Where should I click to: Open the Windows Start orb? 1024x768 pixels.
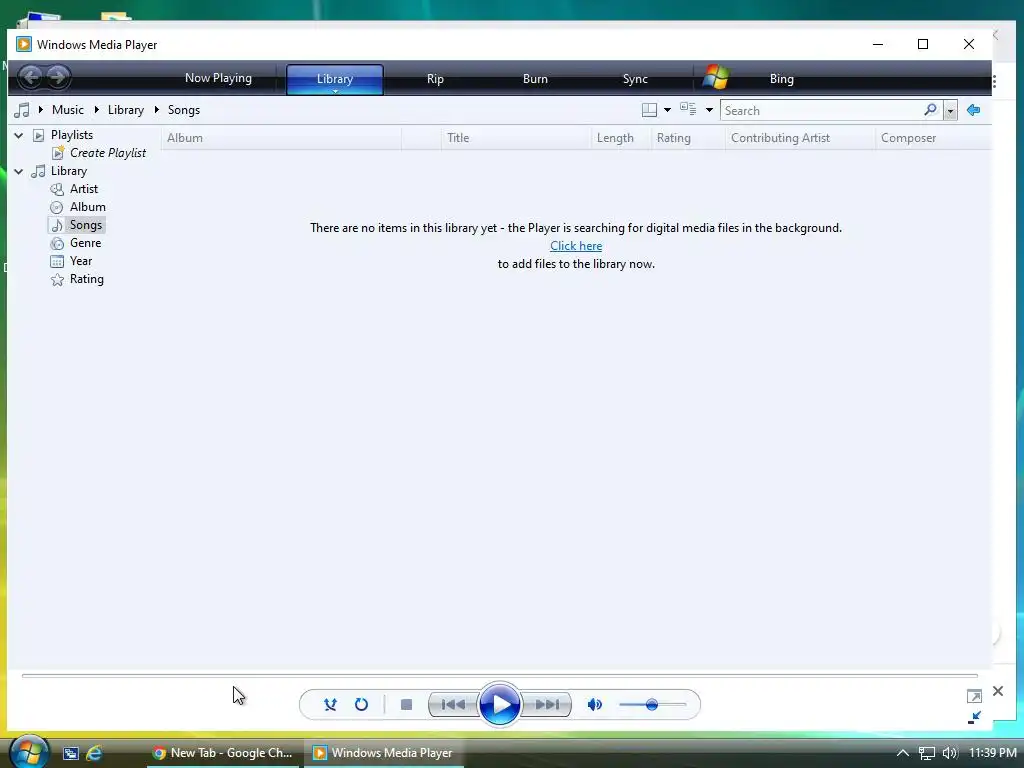(x=29, y=752)
